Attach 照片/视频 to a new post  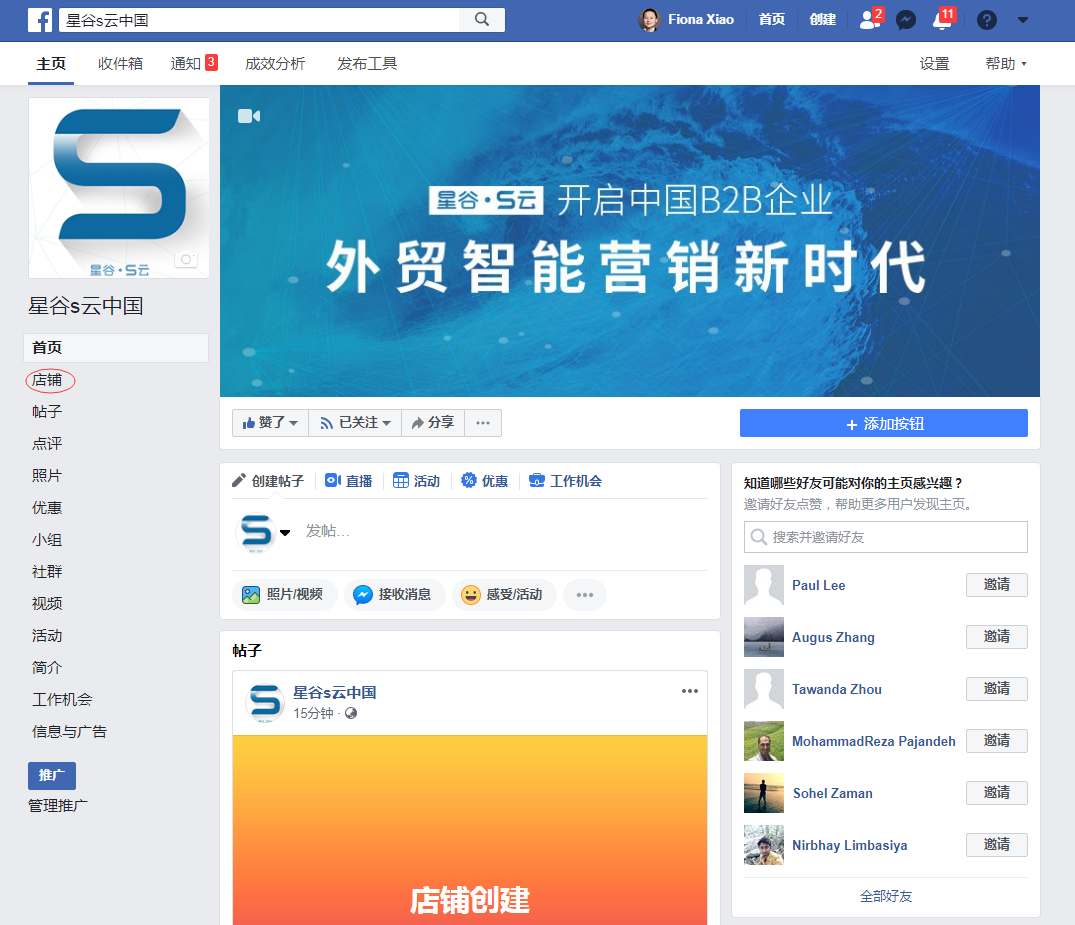(284, 594)
